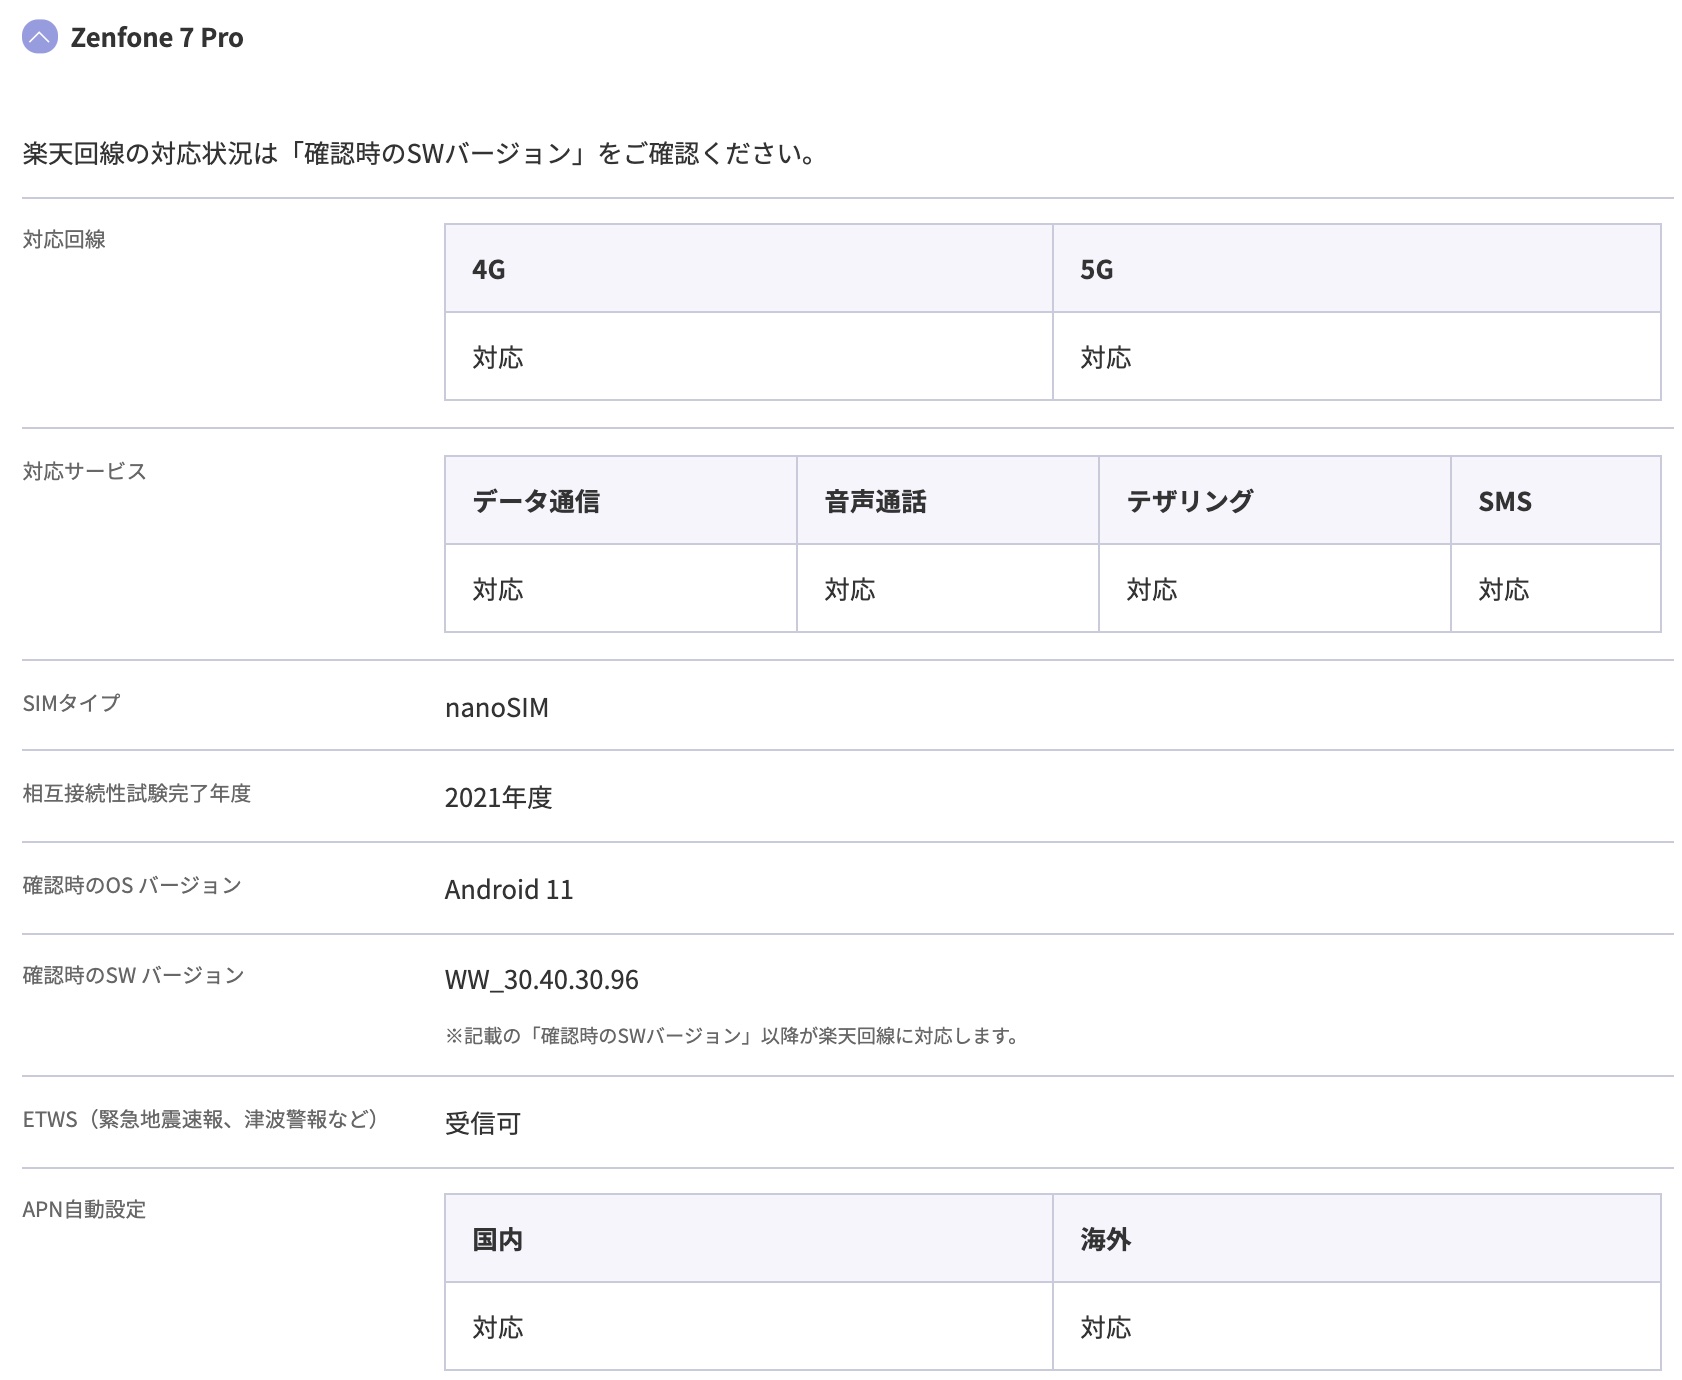Click the 5G column header
This screenshot has width=1682, height=1380.
pos(1097,269)
